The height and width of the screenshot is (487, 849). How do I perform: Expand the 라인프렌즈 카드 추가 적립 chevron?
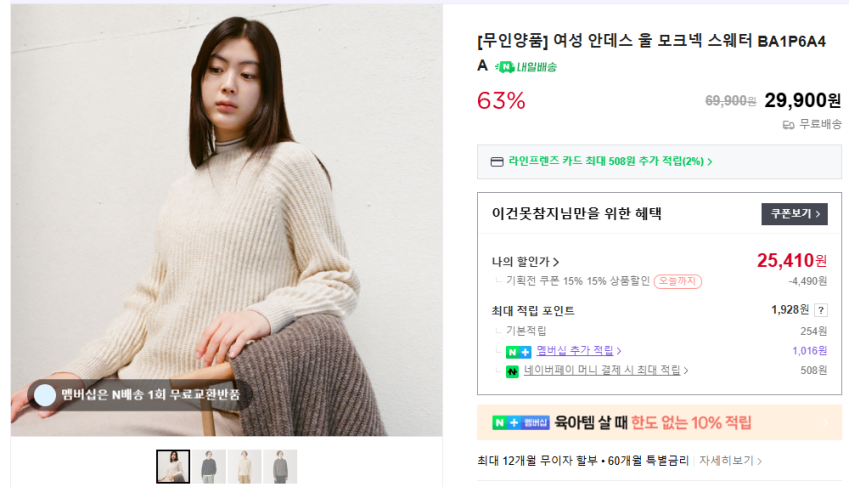coord(710,161)
